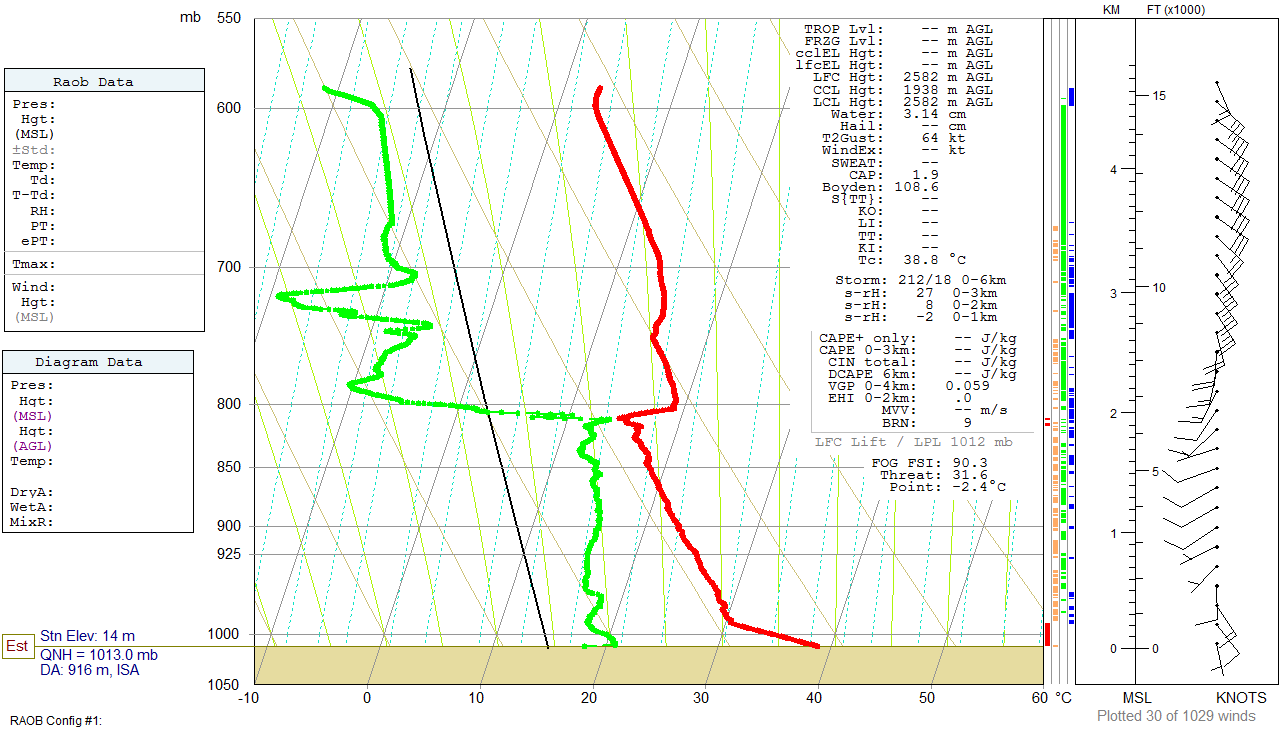Click the Stn Elev: 14 m label

(x=87, y=636)
